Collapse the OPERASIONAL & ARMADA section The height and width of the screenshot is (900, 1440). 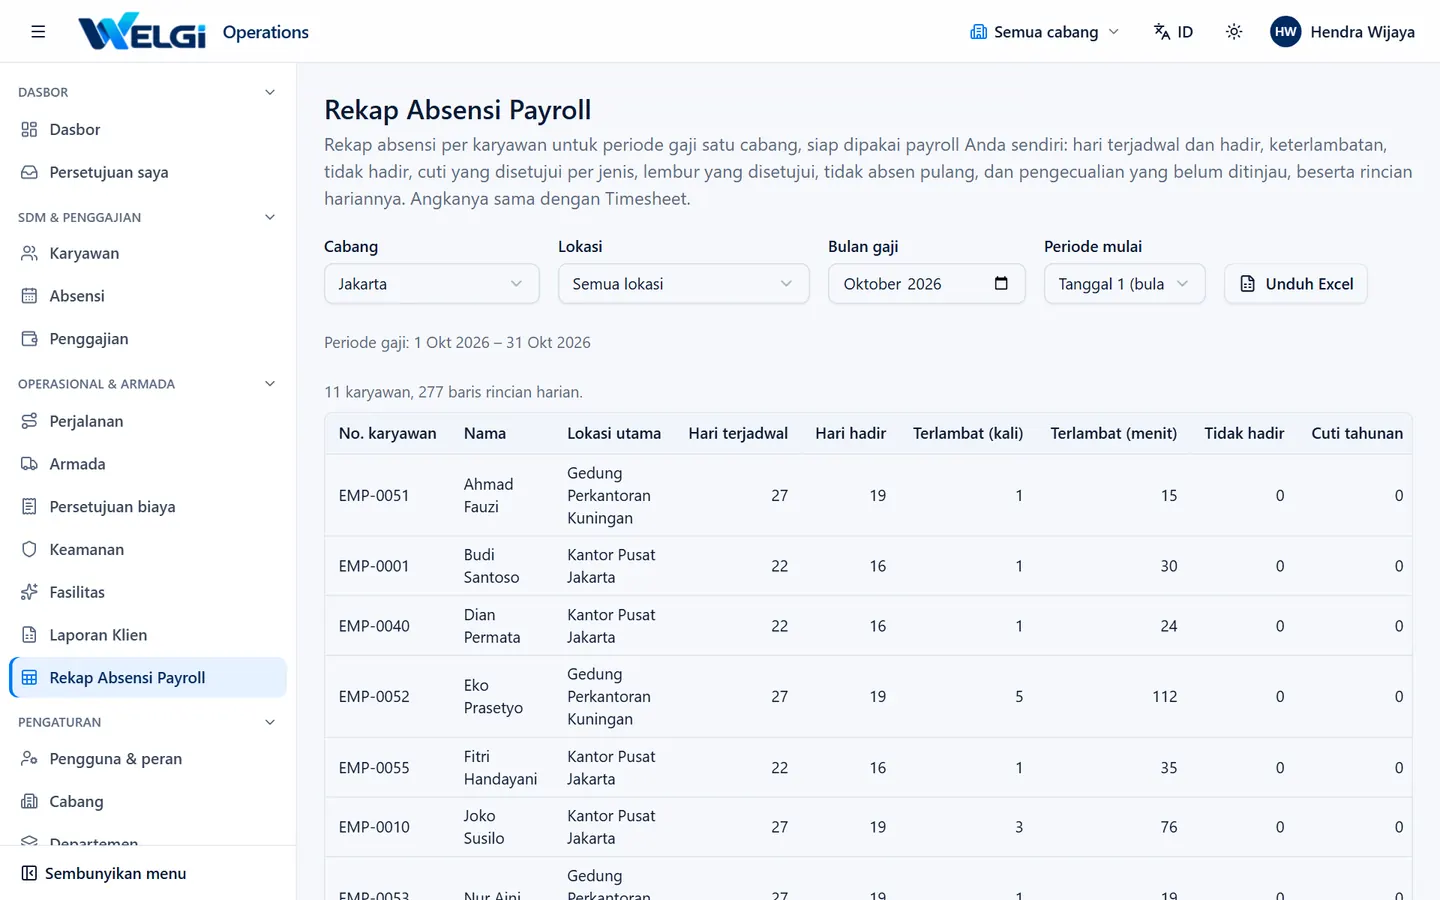pos(270,384)
